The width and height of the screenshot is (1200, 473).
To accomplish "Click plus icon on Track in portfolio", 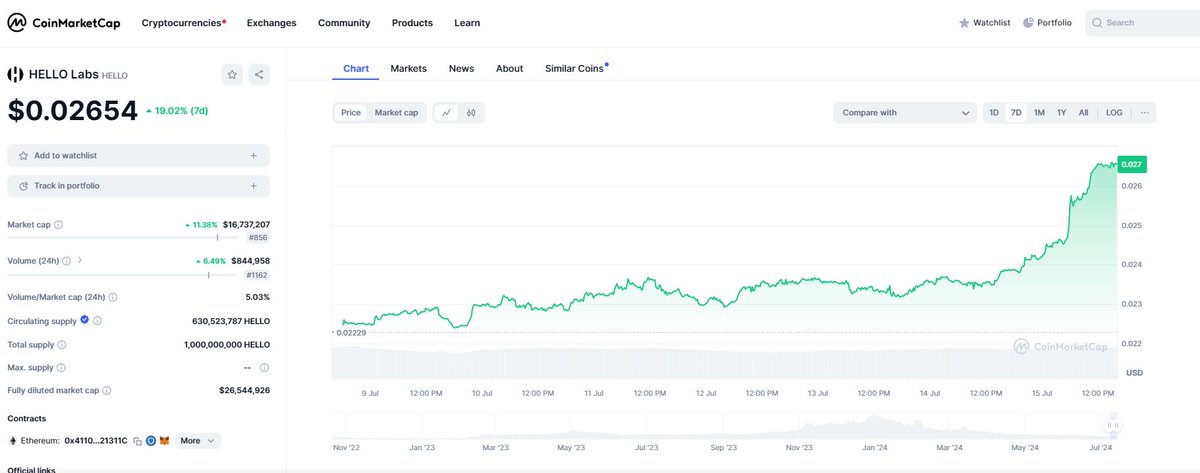I will (254, 186).
